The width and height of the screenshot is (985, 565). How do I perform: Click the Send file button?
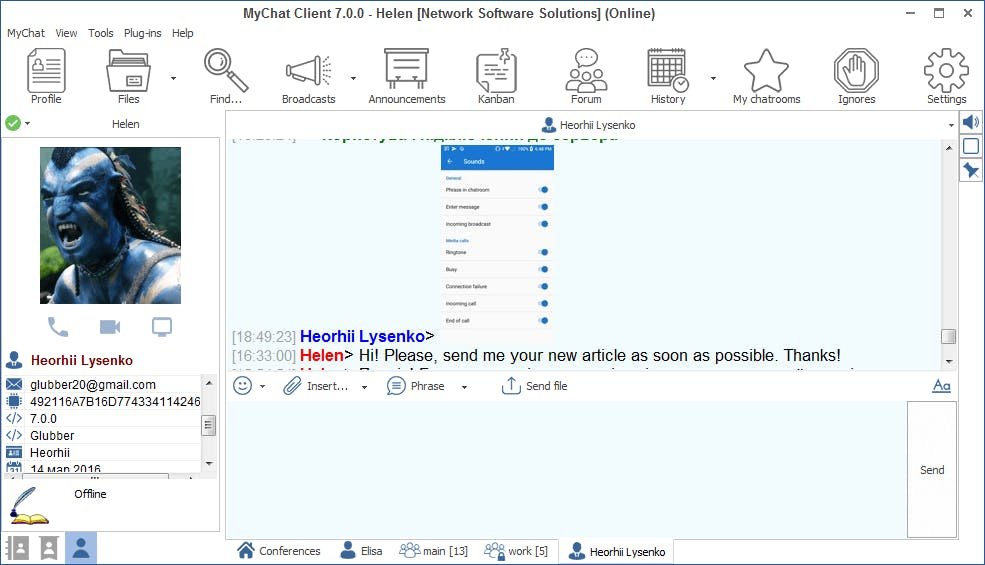[x=534, y=386]
